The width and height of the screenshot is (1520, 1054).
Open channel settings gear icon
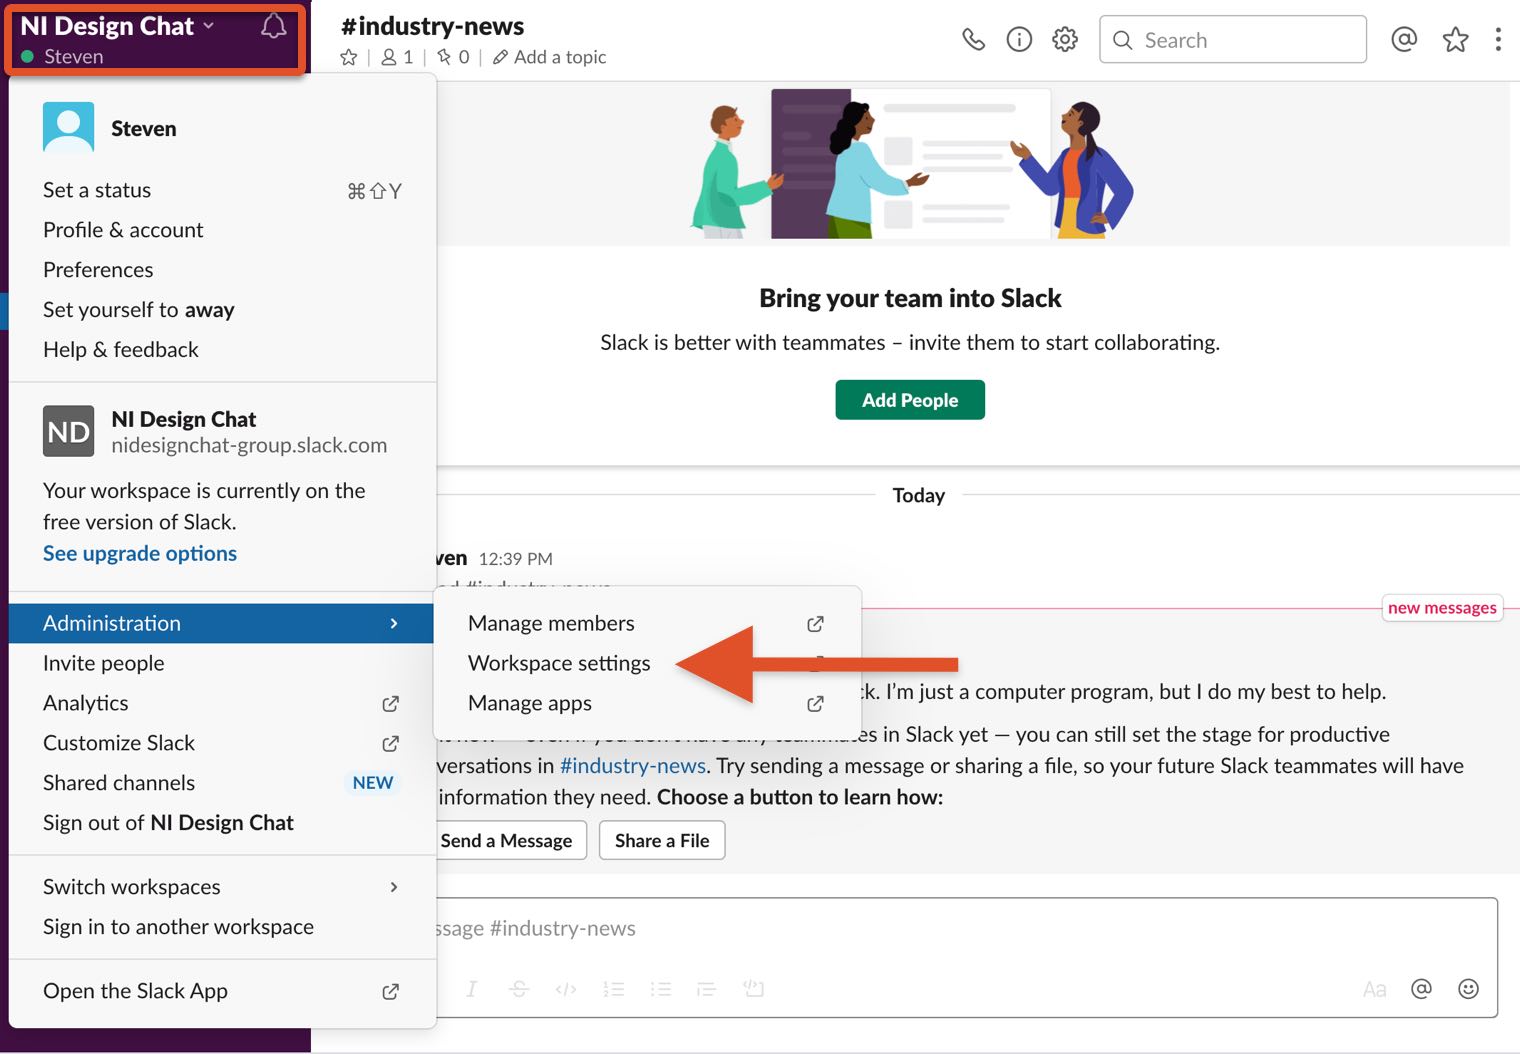click(1065, 40)
